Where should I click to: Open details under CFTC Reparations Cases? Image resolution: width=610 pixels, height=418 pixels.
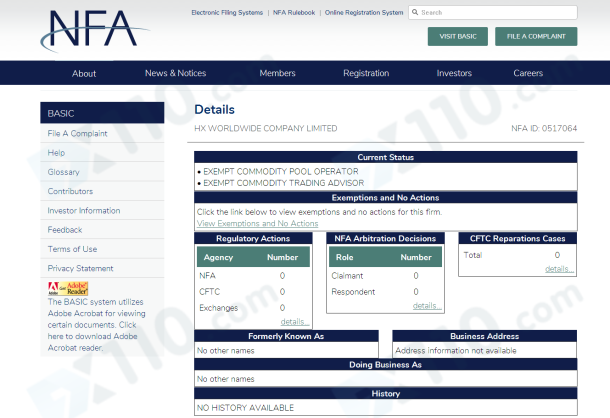(559, 269)
